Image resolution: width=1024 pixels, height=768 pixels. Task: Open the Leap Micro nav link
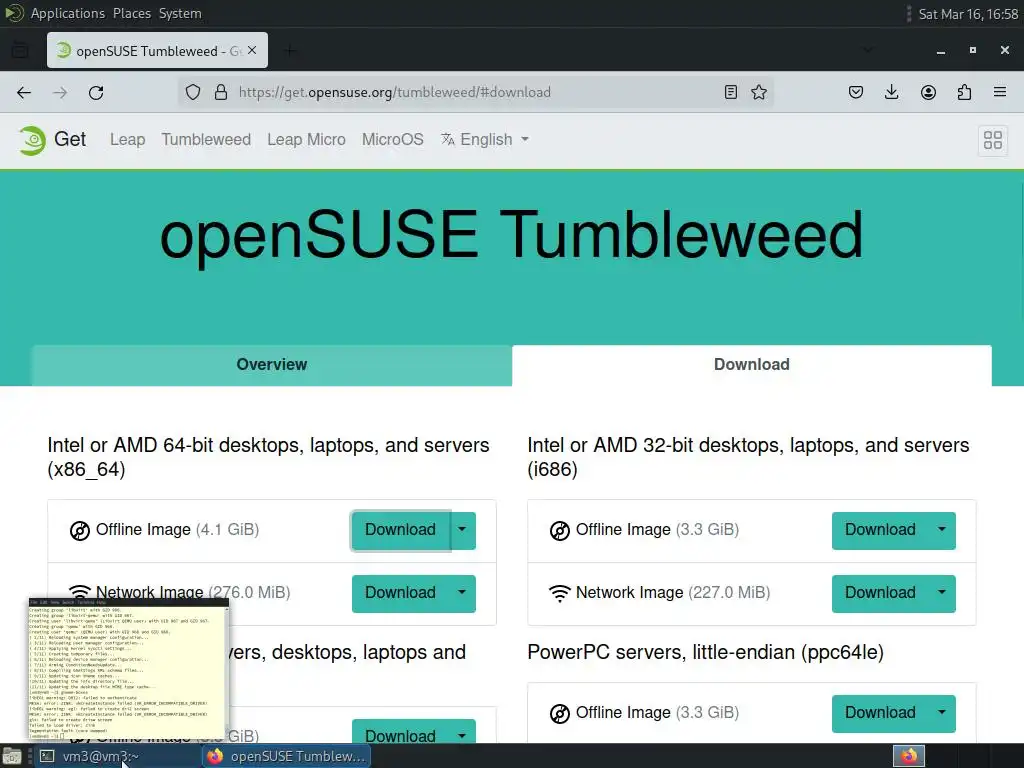click(306, 139)
